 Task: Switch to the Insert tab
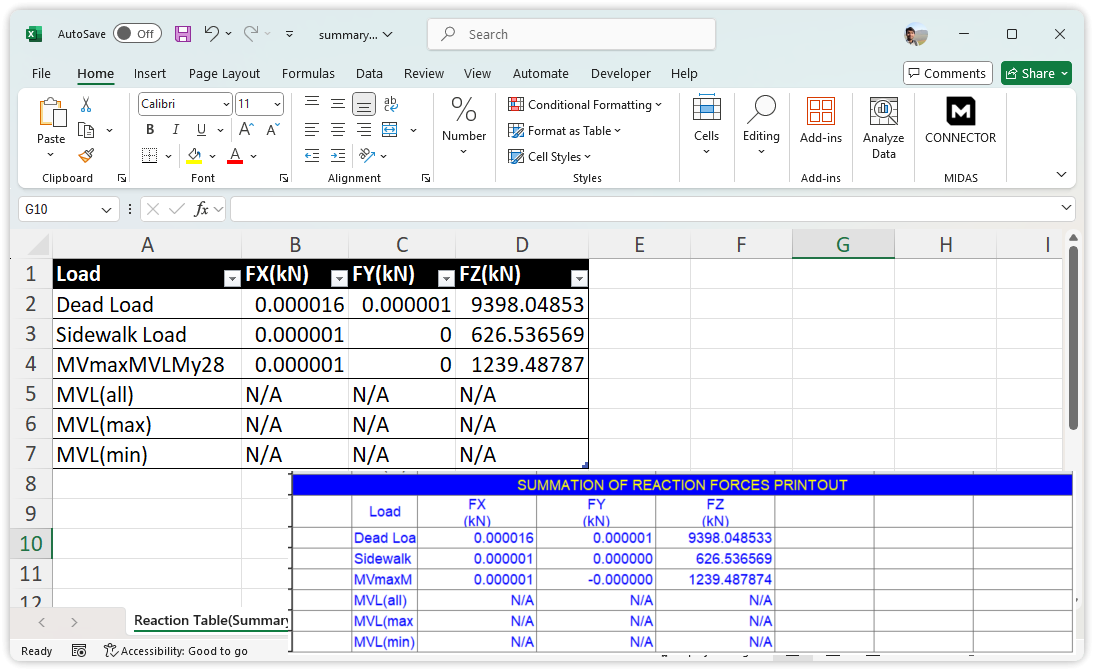pyautogui.click(x=149, y=73)
